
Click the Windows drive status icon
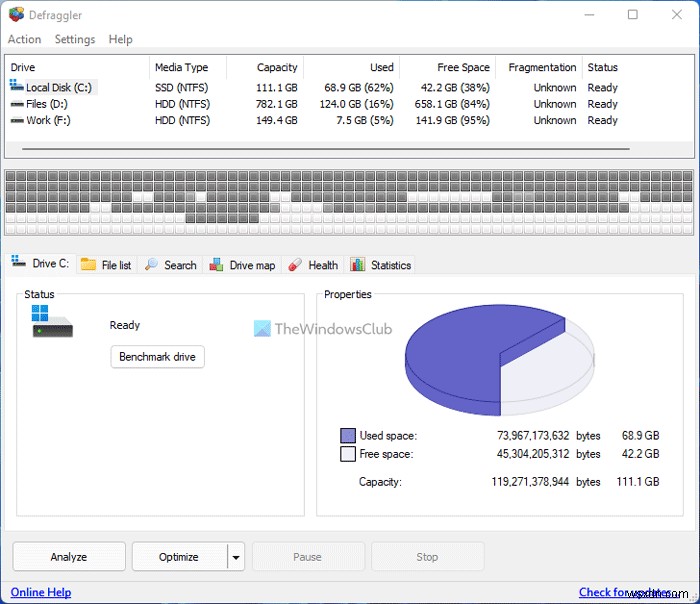click(52, 321)
